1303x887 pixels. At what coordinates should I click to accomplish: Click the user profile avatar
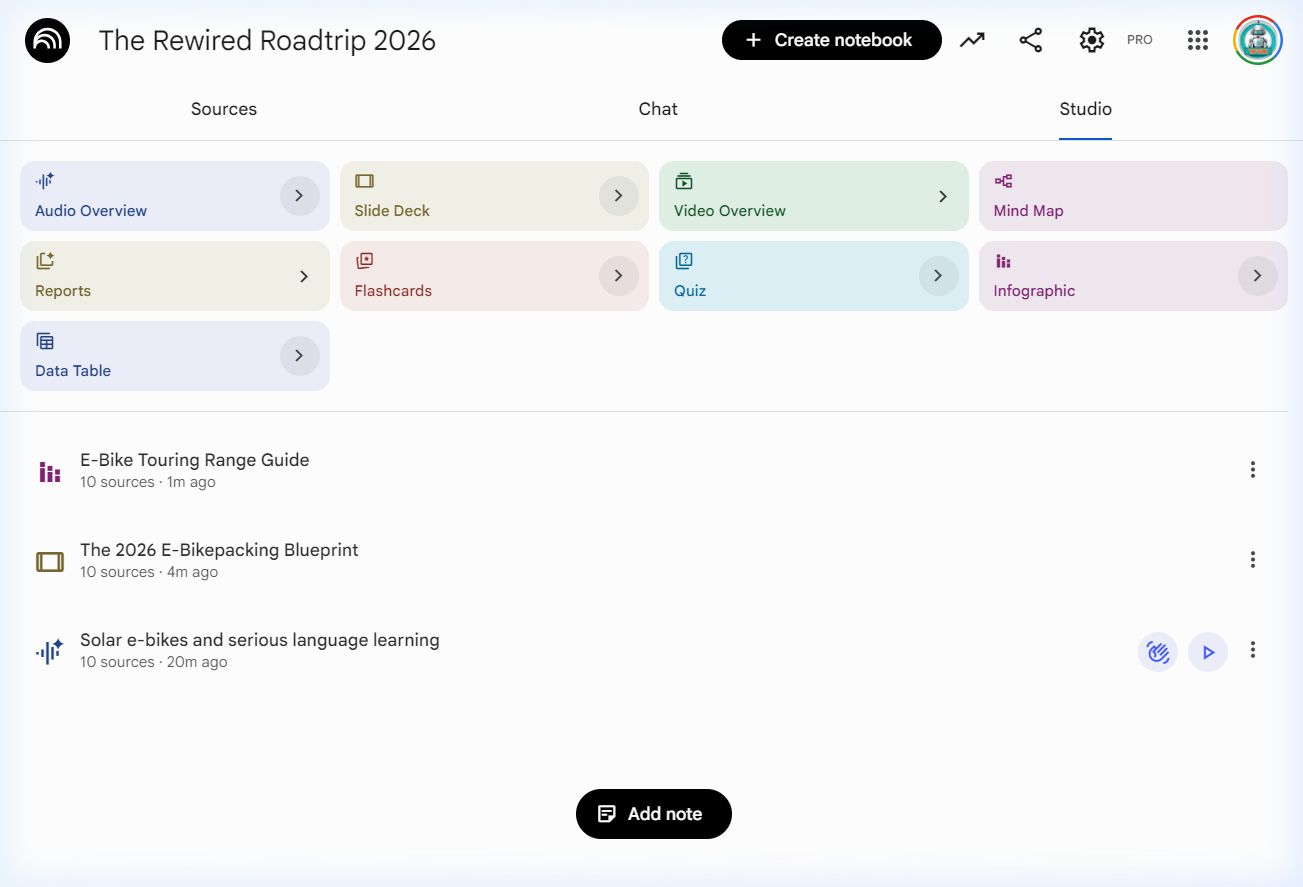pyautogui.click(x=1257, y=40)
